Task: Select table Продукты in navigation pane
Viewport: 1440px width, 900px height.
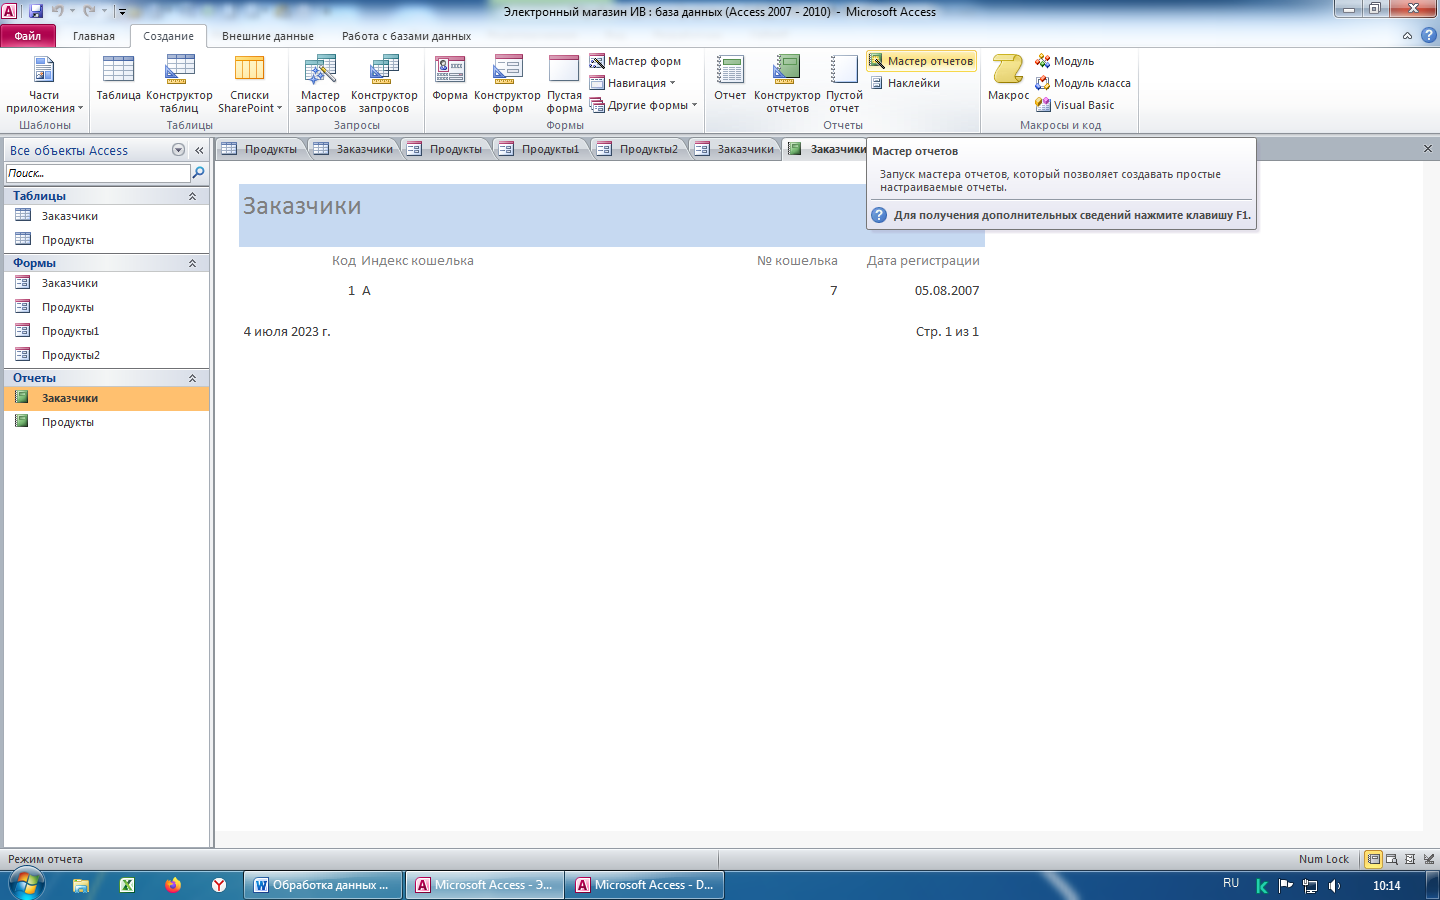Action: click(106, 240)
